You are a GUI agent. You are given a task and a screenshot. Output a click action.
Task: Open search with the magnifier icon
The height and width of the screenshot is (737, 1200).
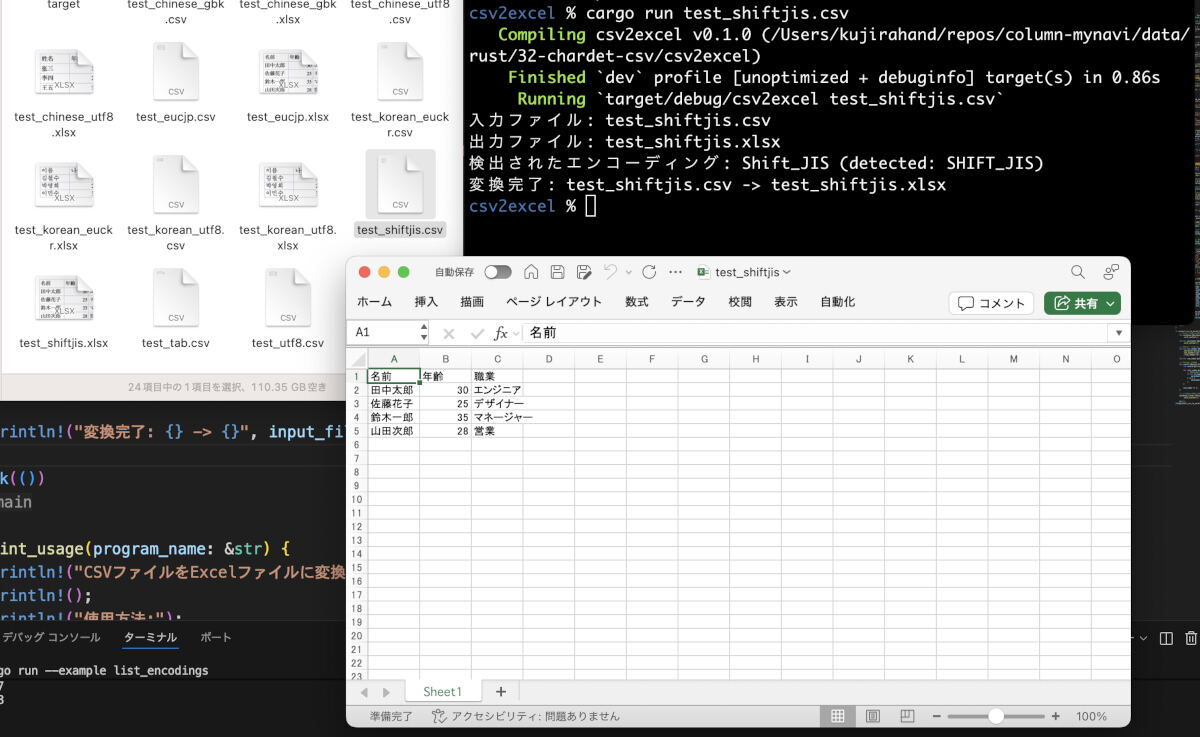tap(1077, 271)
